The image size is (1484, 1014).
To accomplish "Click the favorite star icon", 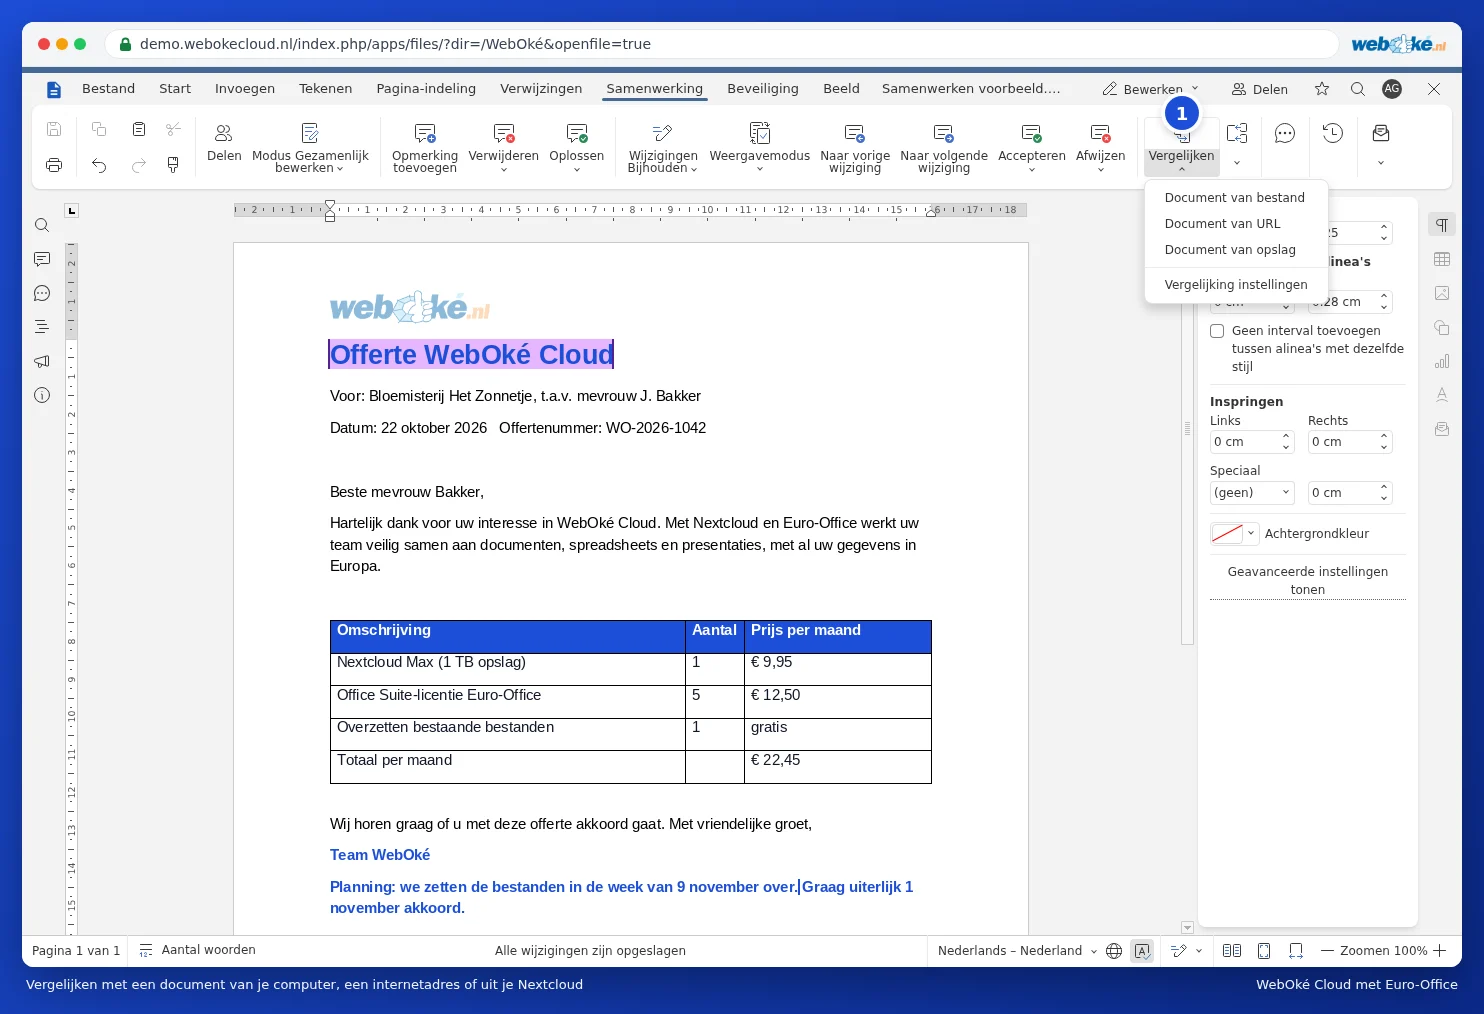I will (1322, 89).
